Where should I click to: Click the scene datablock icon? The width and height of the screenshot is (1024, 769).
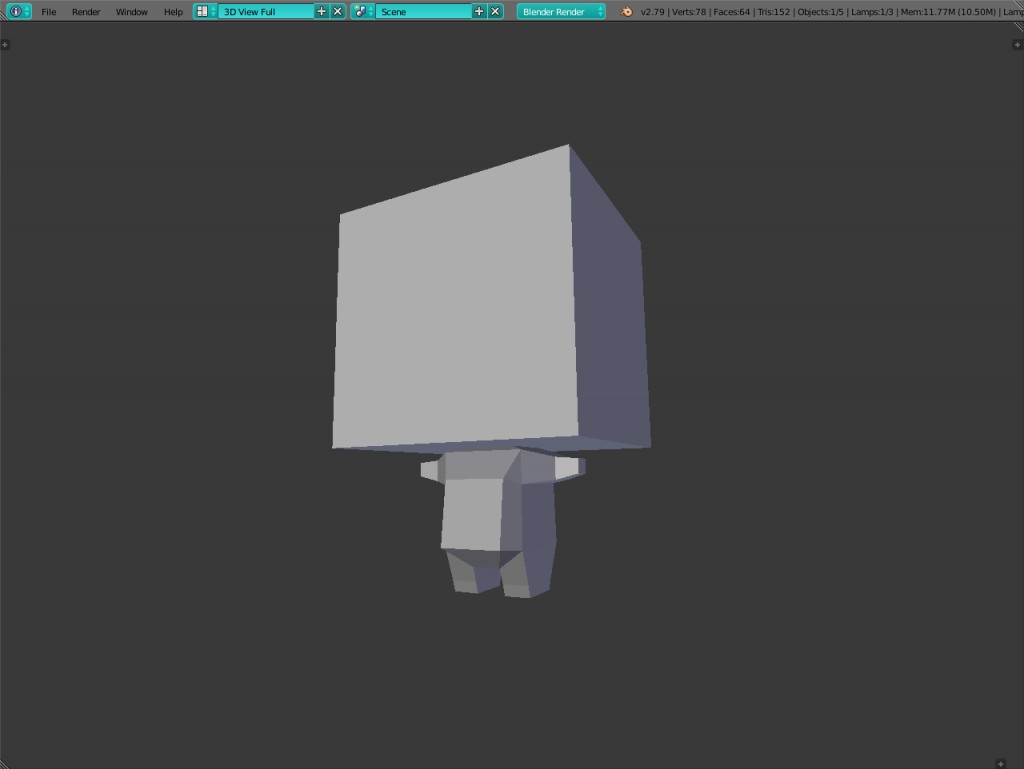[x=361, y=11]
